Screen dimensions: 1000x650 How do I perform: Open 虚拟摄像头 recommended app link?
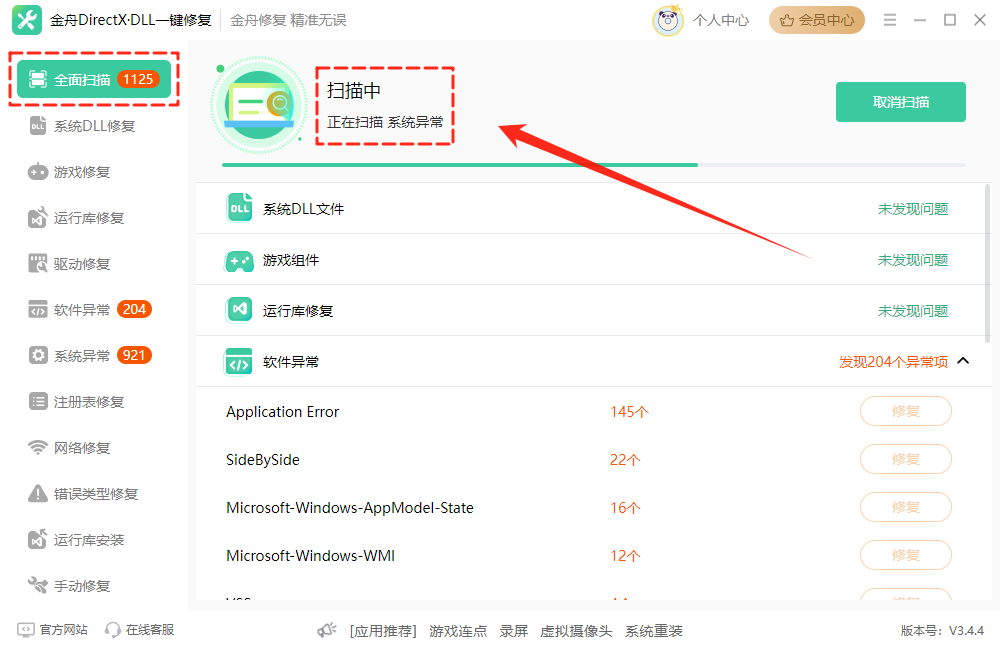click(576, 631)
